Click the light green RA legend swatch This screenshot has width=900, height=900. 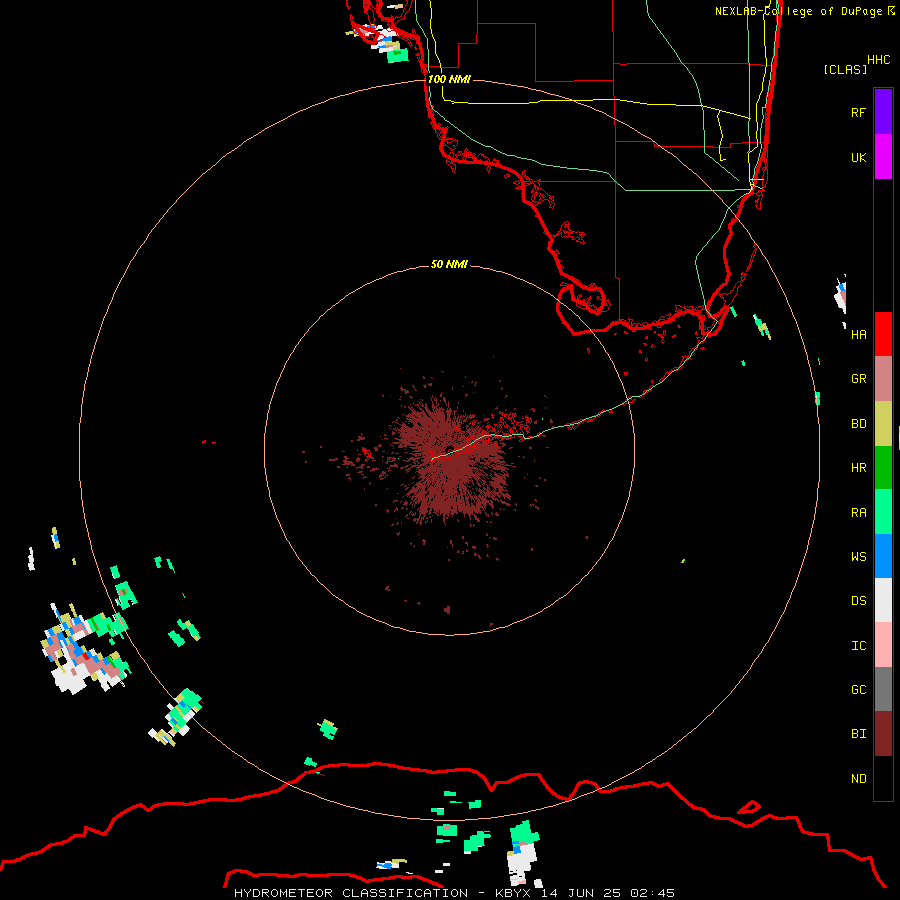point(883,512)
